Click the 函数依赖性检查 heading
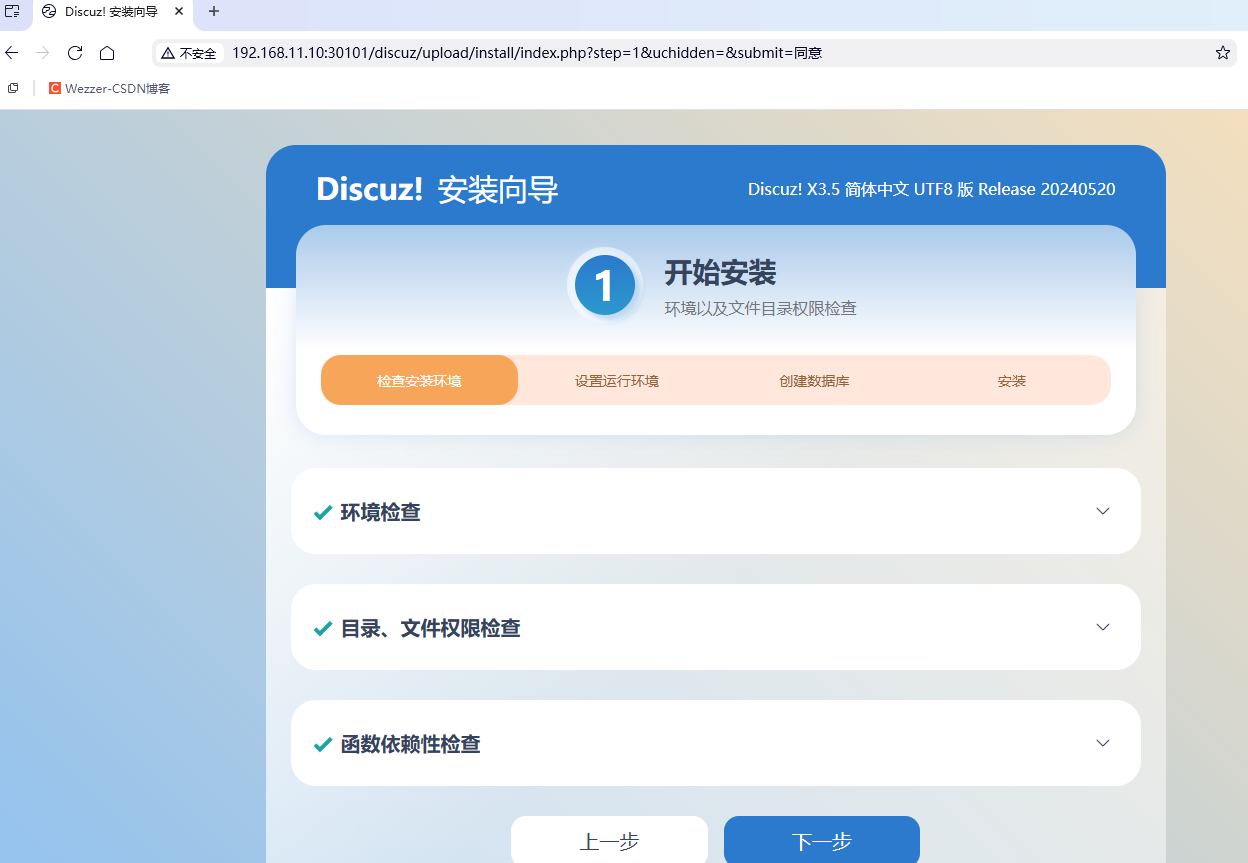 tap(410, 744)
